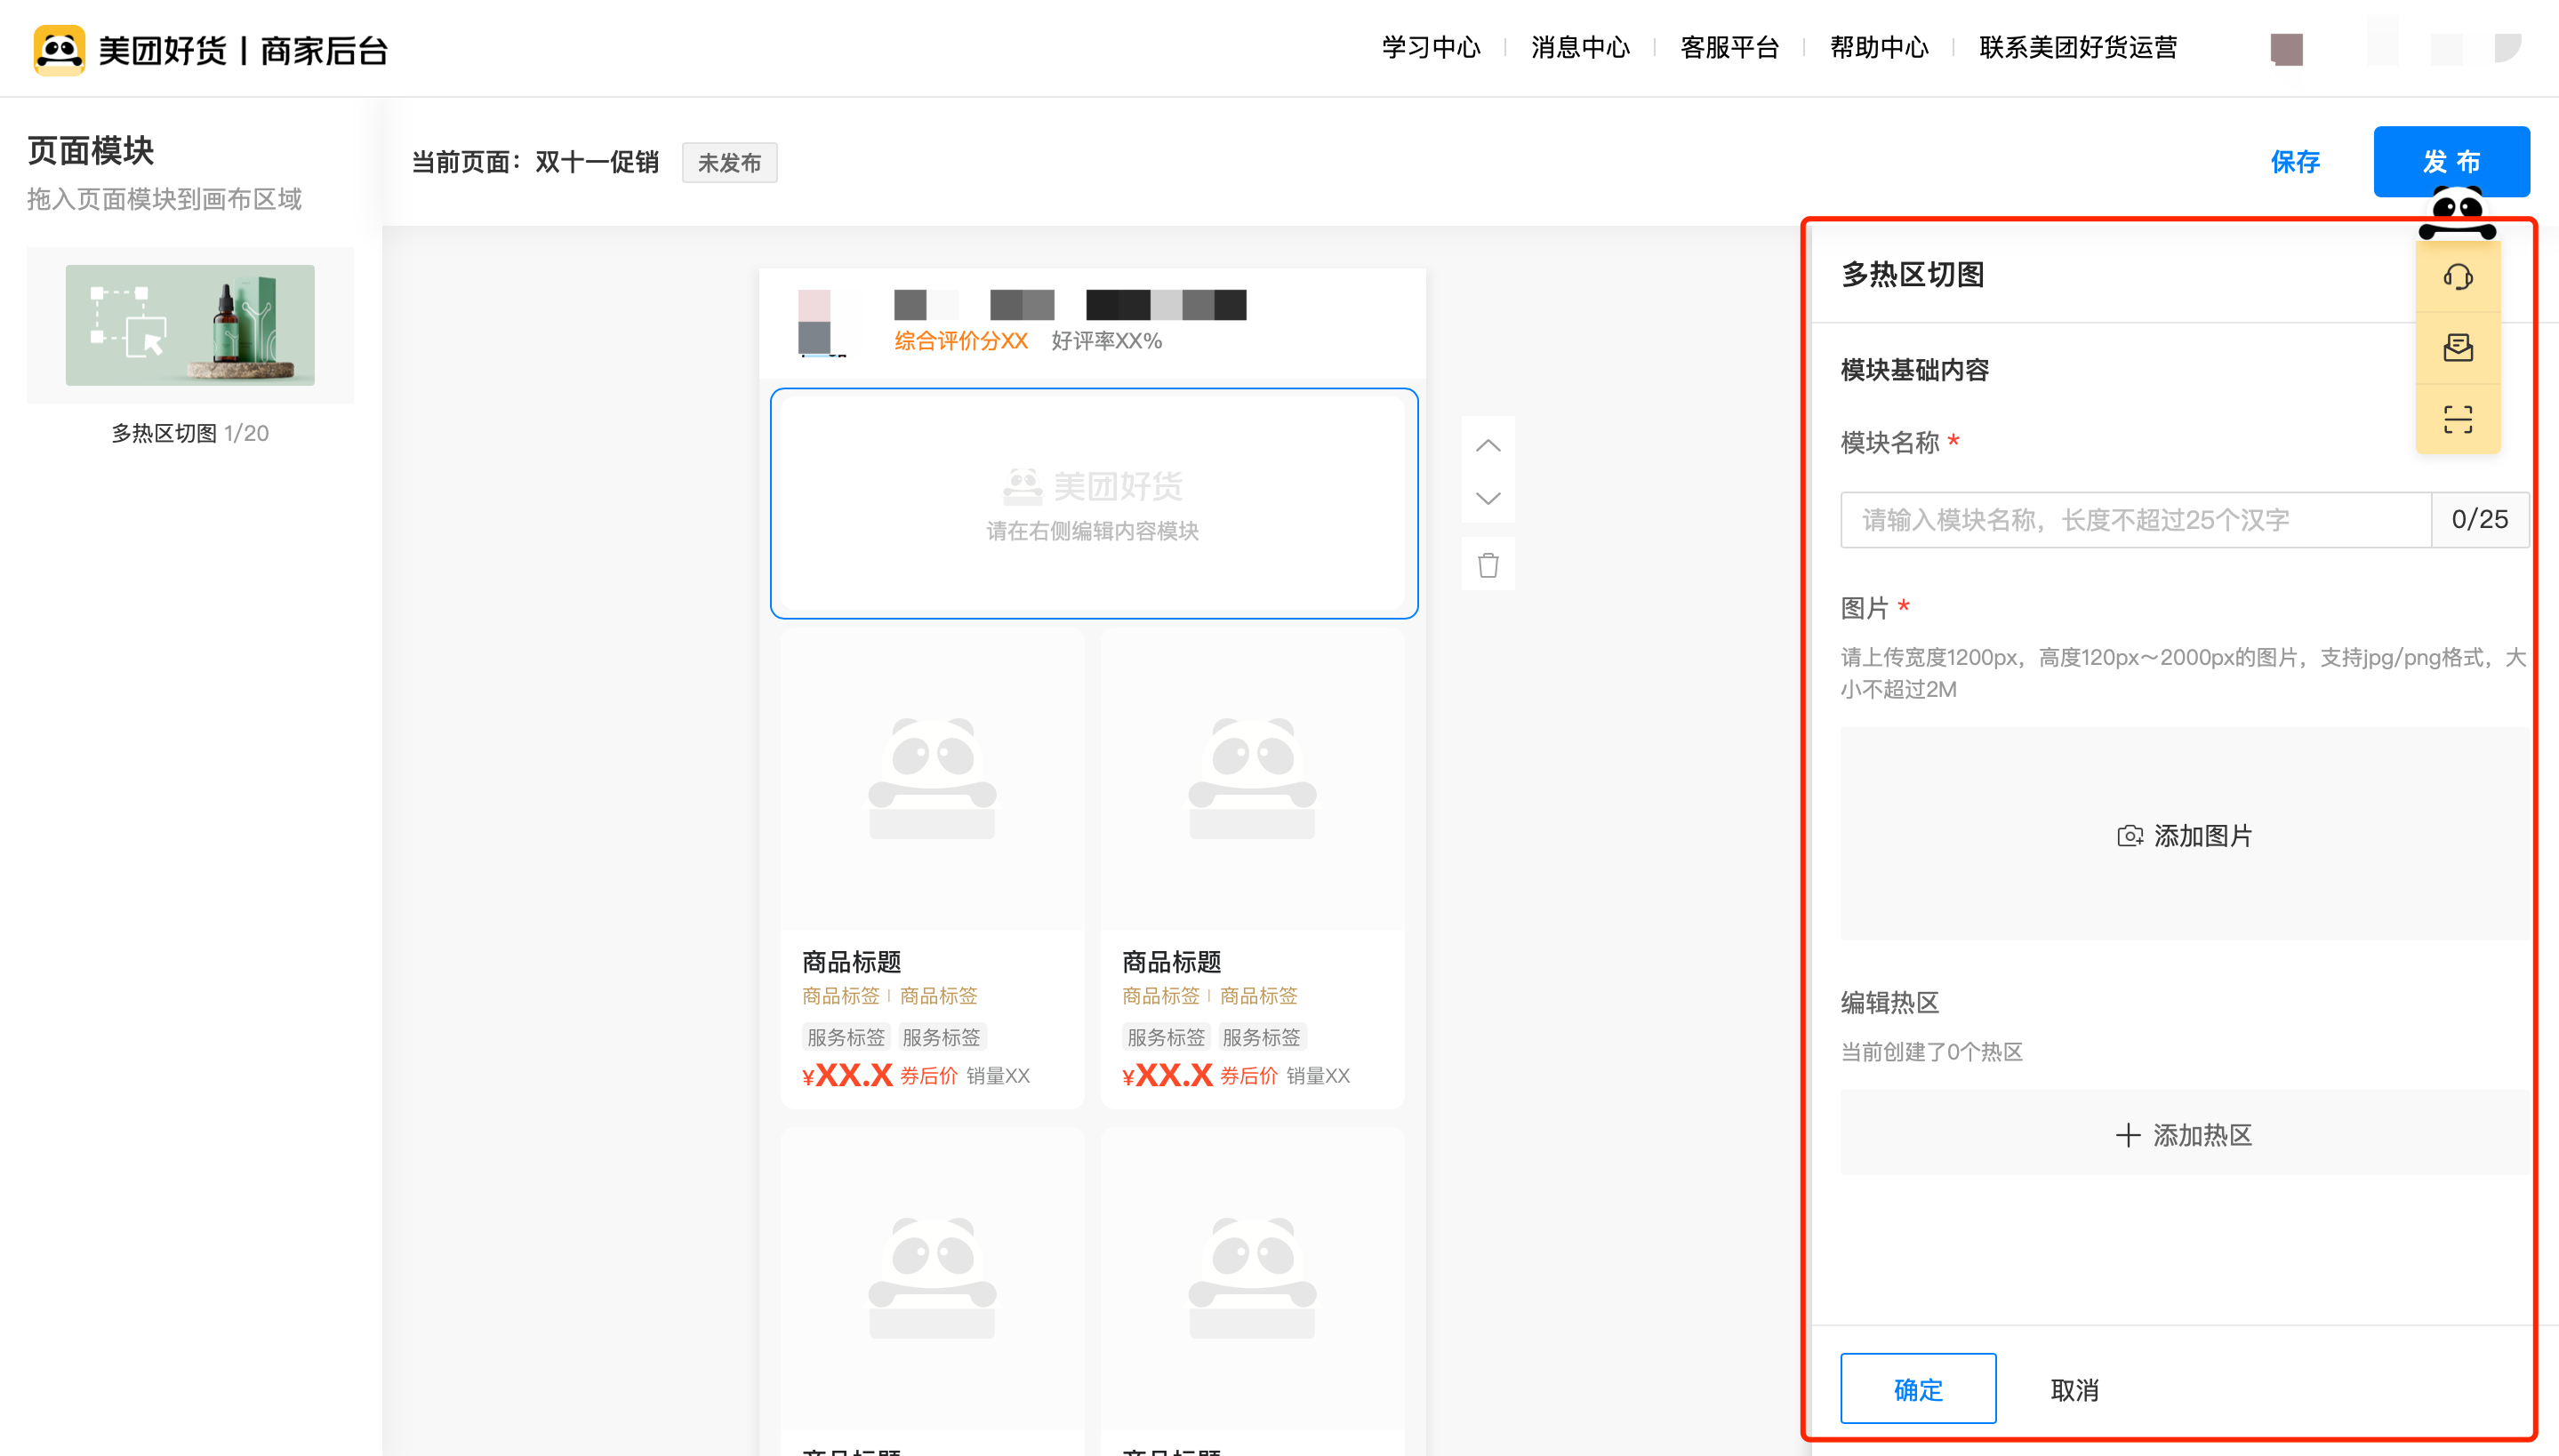This screenshot has height=1456, width=2559.
Task: Click the 保存 link
Action: point(2294,162)
